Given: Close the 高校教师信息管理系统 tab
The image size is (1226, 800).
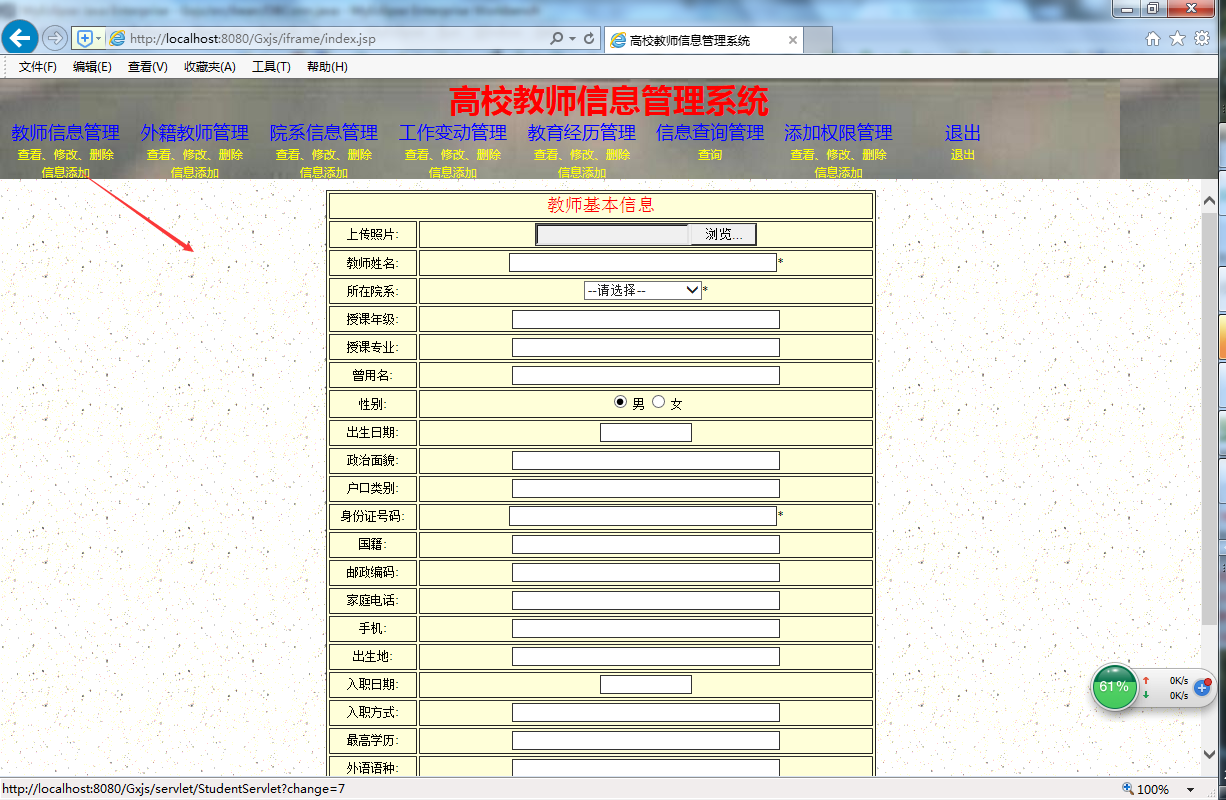Looking at the screenshot, I should click(x=793, y=41).
